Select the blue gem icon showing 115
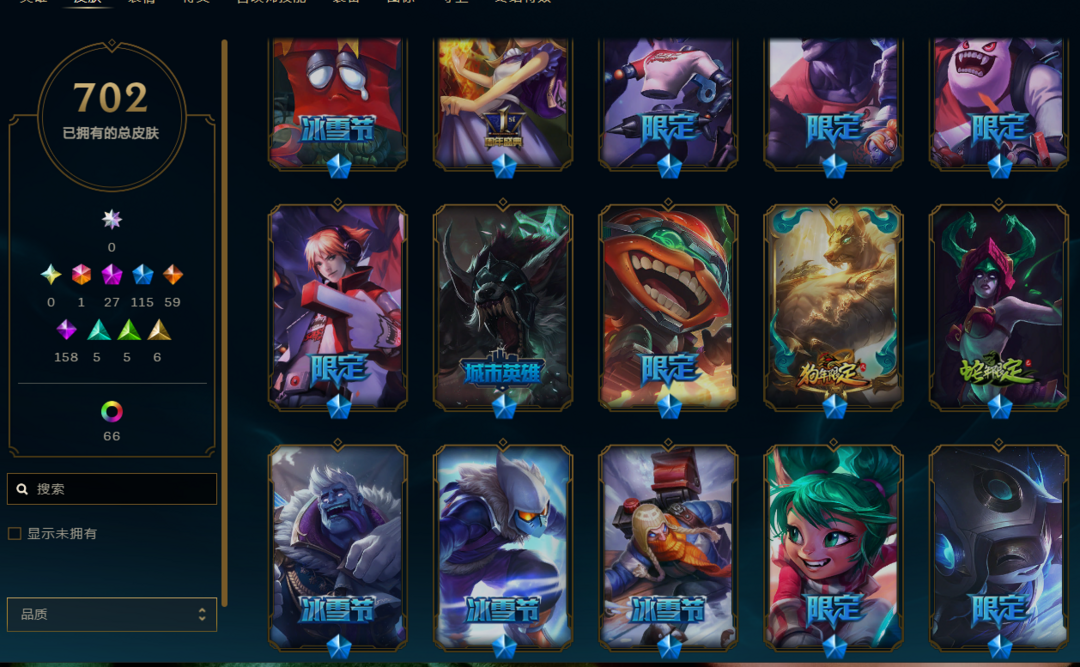This screenshot has height=667, width=1080. point(143,275)
